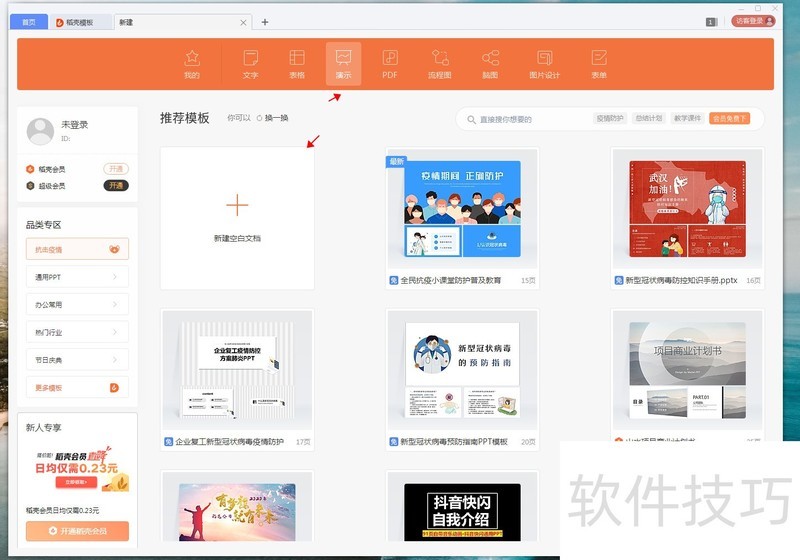Click the plus to add new tab
This screenshot has height=560, width=800.
(x=265, y=22)
